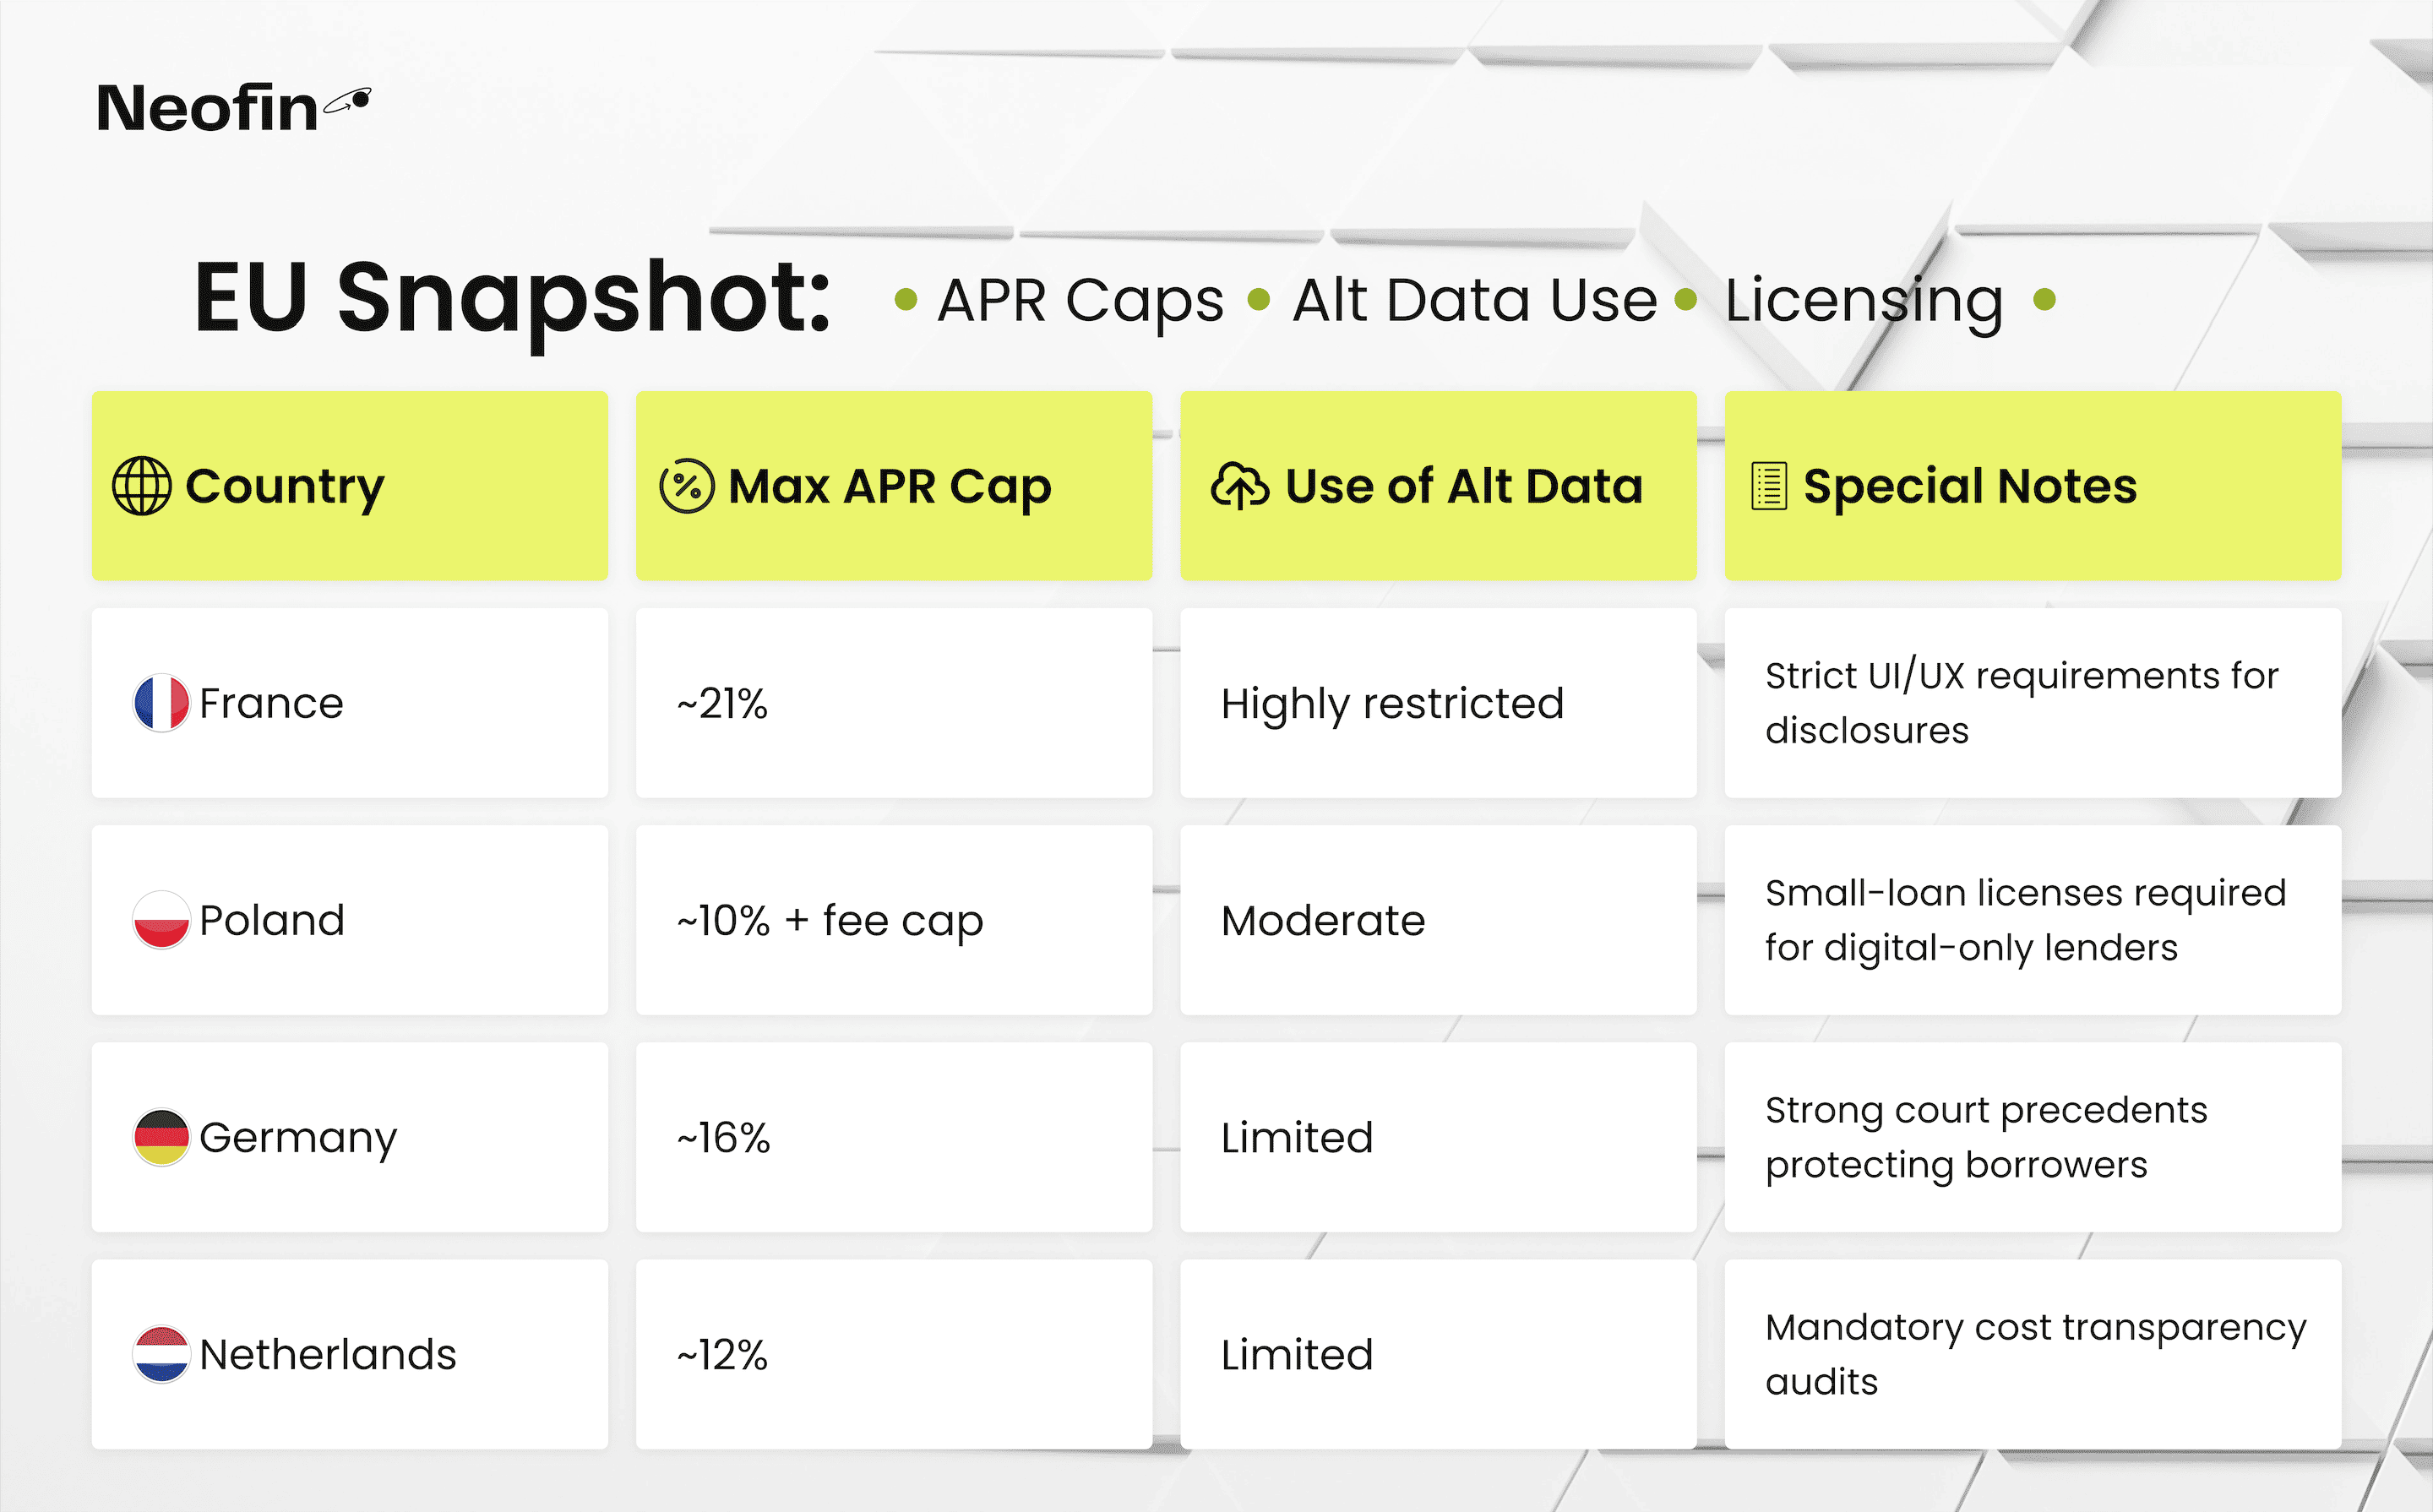This screenshot has width=2433, height=1512.
Task: Click the Max APR Cap header
Action: [x=894, y=486]
